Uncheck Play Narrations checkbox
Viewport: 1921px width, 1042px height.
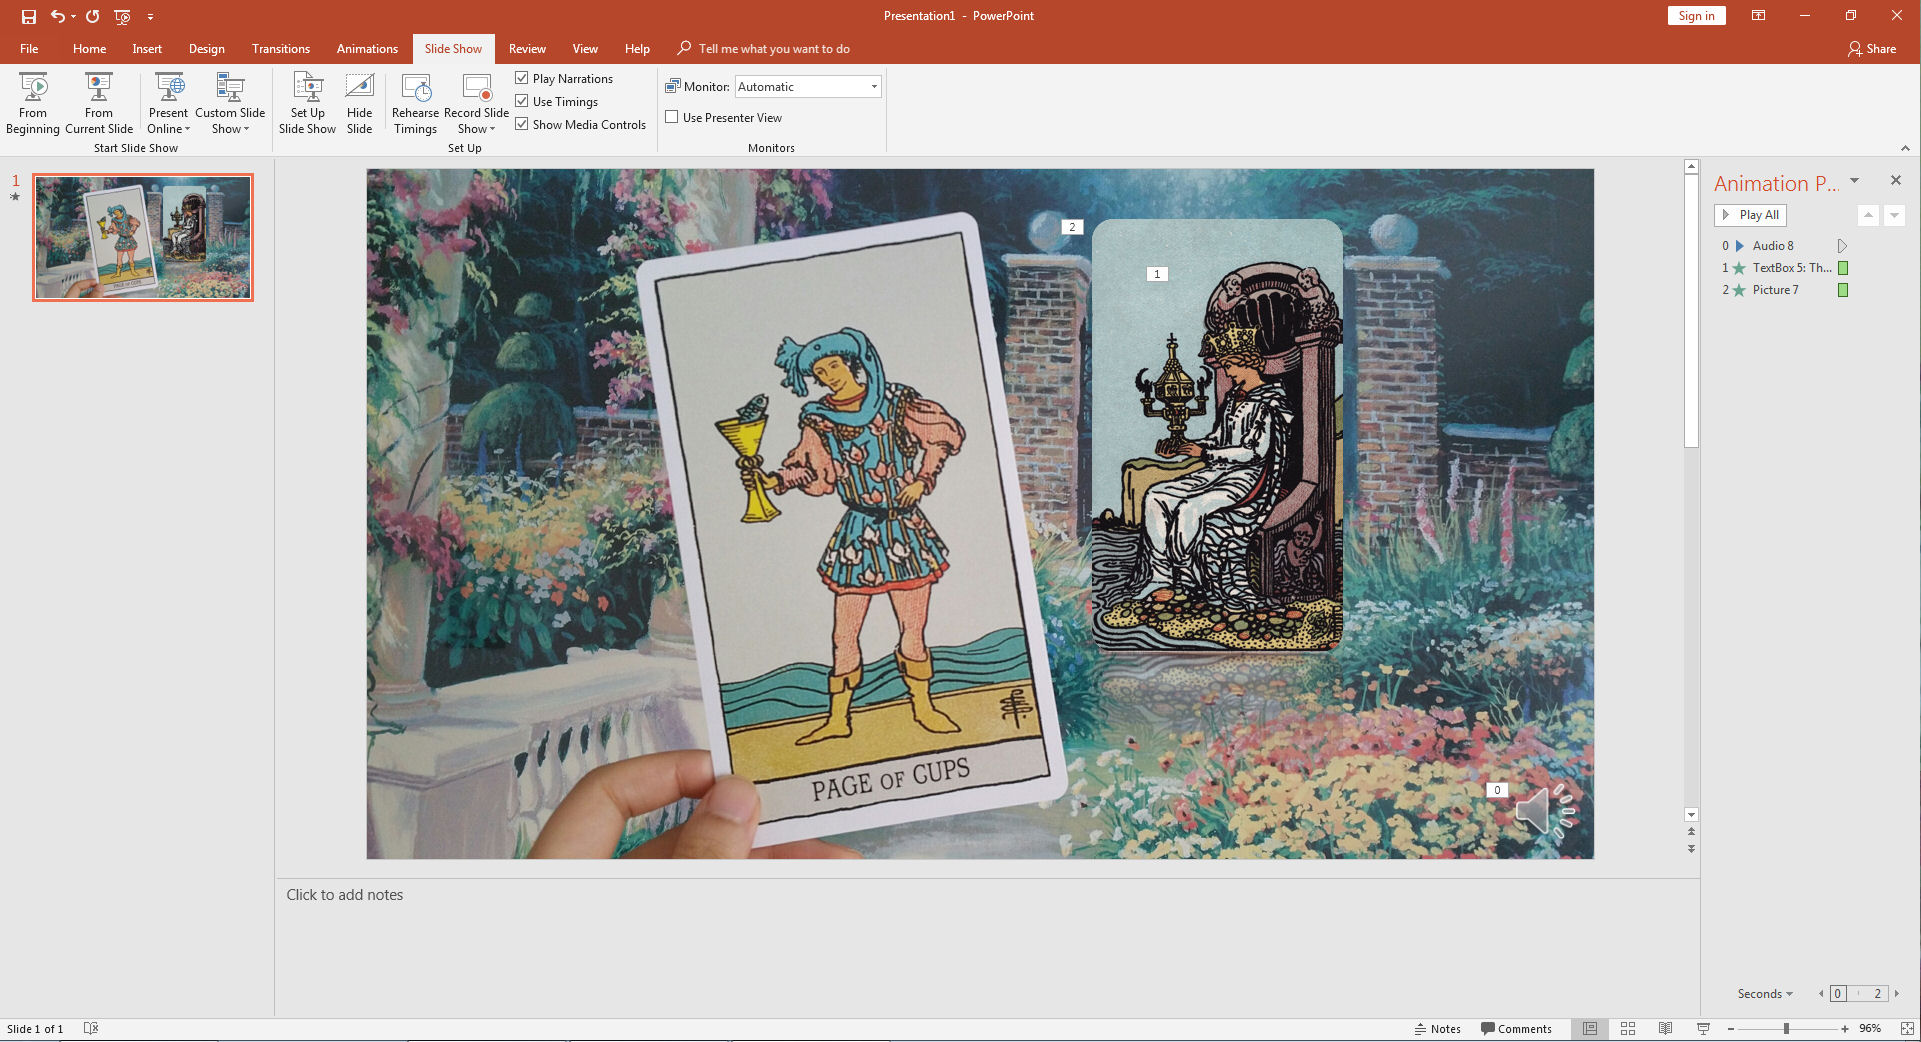coord(522,78)
